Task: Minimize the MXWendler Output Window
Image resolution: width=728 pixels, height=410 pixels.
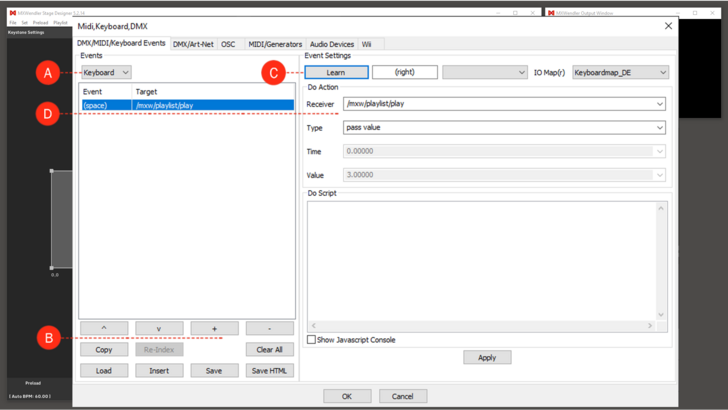Action: (677, 13)
